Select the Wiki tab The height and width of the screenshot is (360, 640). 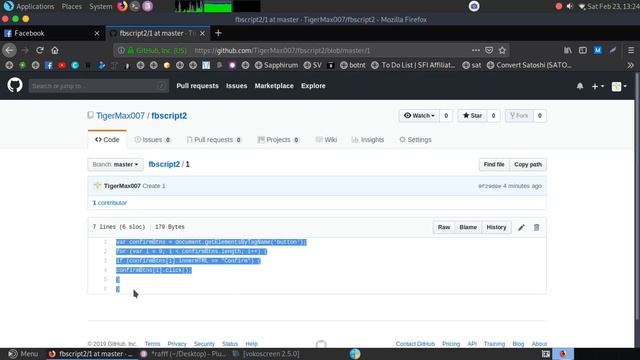pos(326,140)
